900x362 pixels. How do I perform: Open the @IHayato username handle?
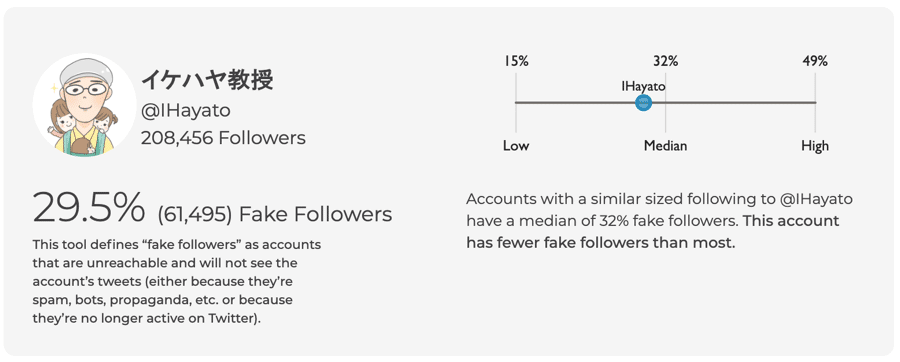point(185,111)
